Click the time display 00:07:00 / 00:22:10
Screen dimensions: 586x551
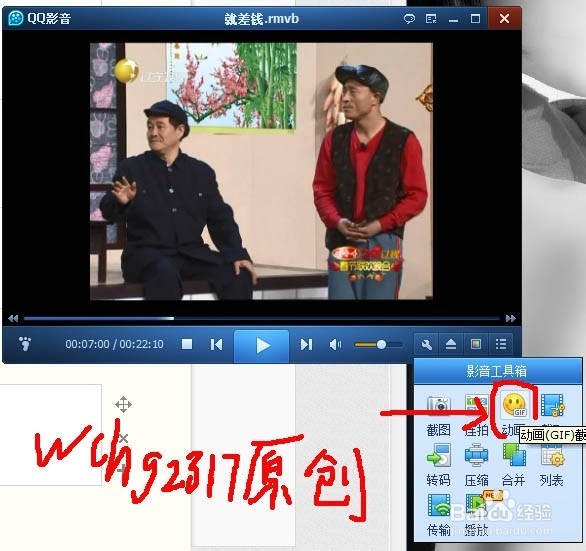point(114,344)
